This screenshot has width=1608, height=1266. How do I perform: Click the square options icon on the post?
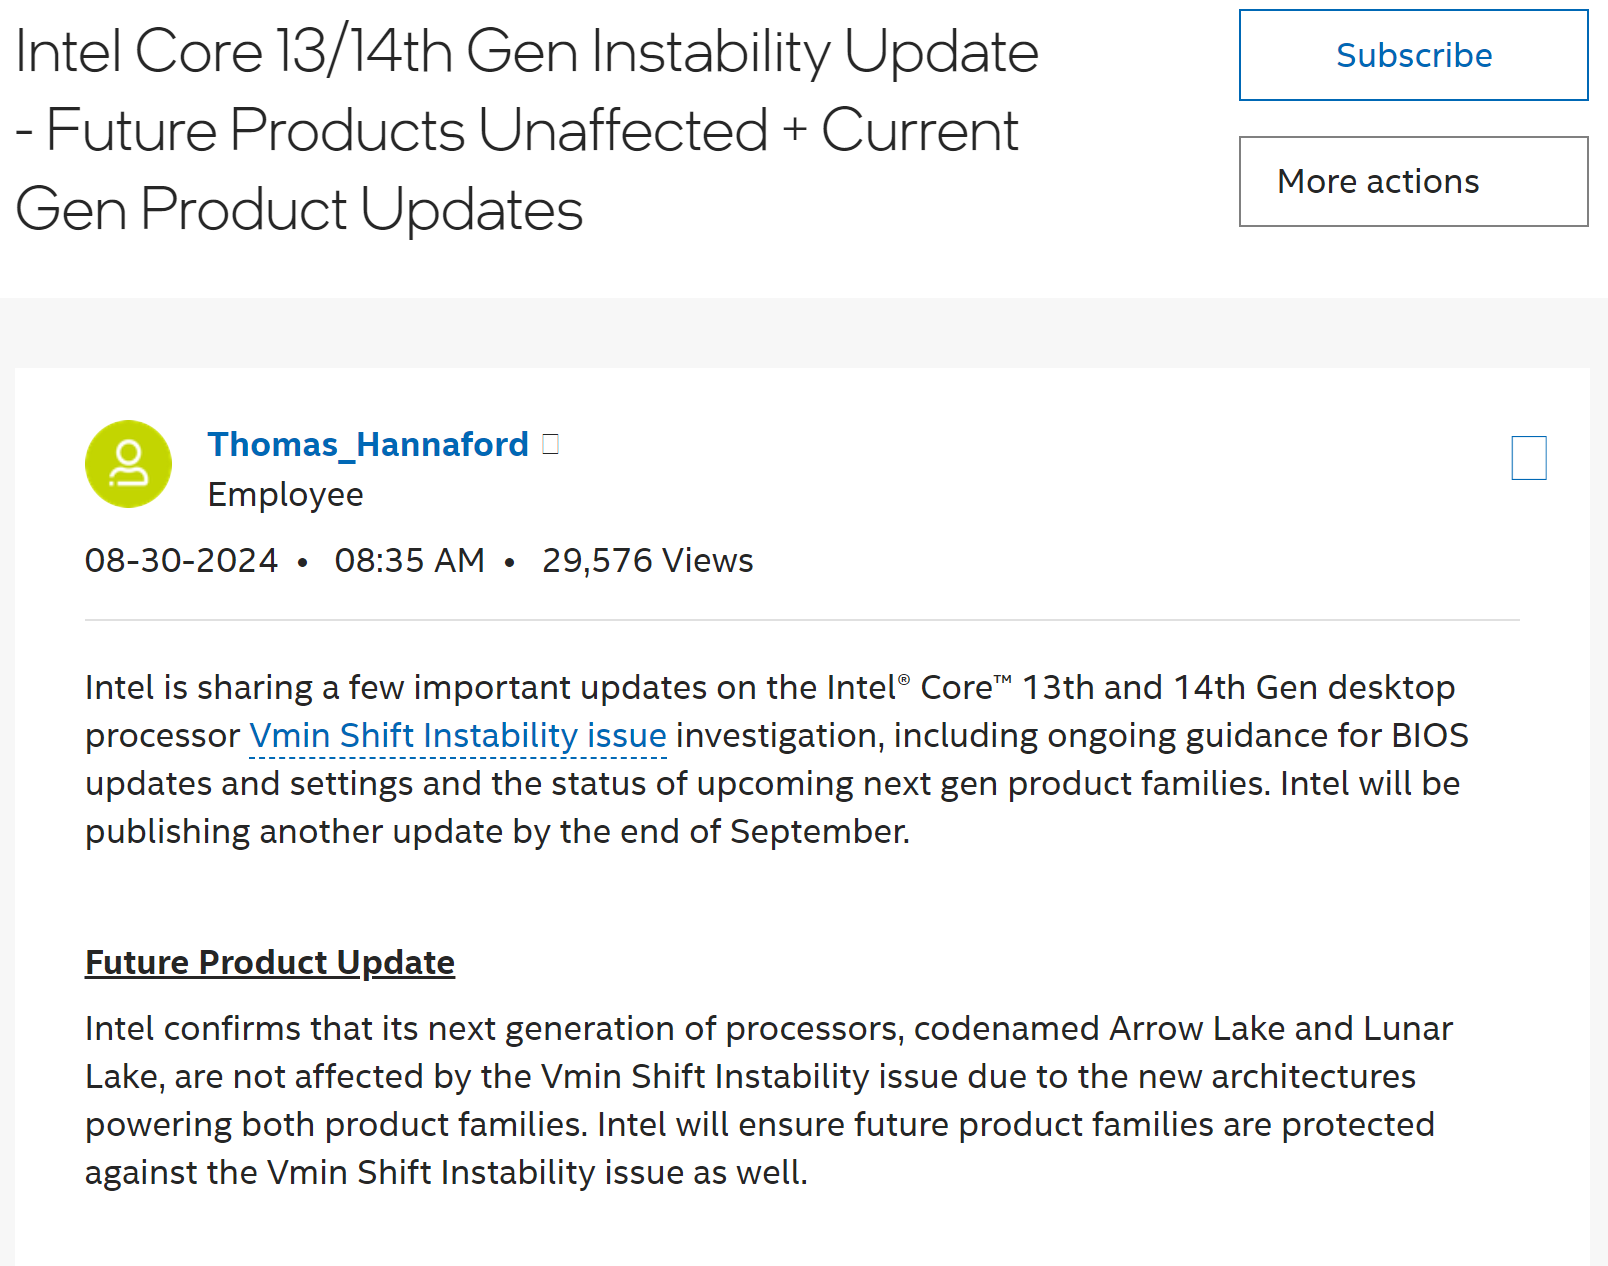(1528, 458)
